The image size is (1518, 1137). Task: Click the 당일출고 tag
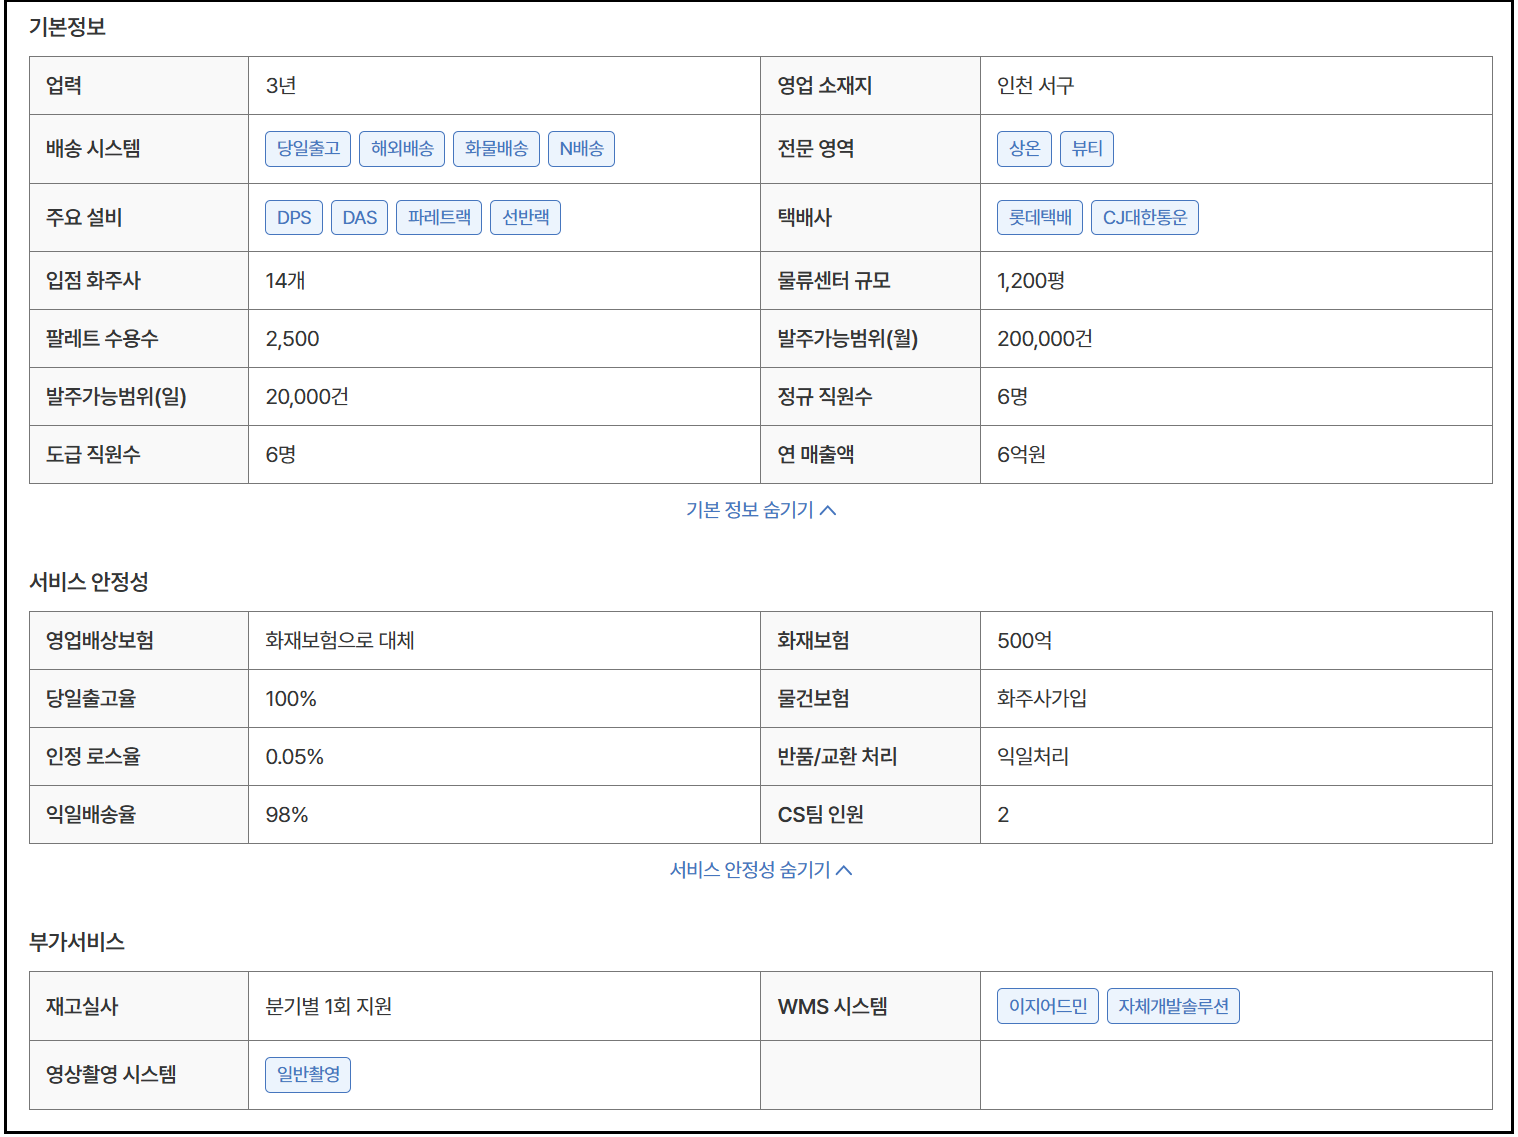pos(309,149)
